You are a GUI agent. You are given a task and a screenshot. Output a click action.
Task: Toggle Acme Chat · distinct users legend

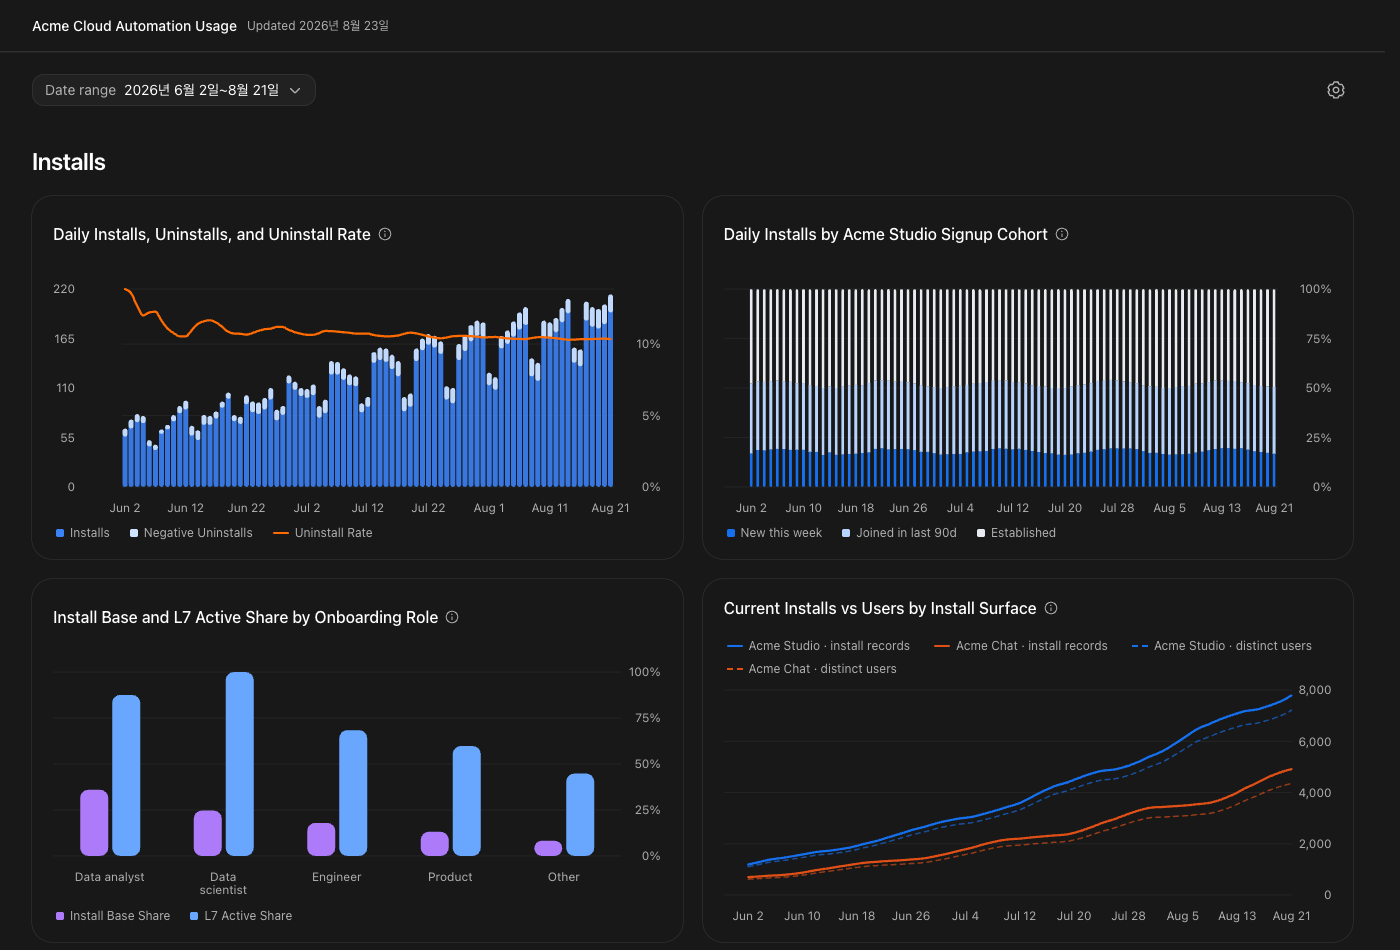click(811, 669)
